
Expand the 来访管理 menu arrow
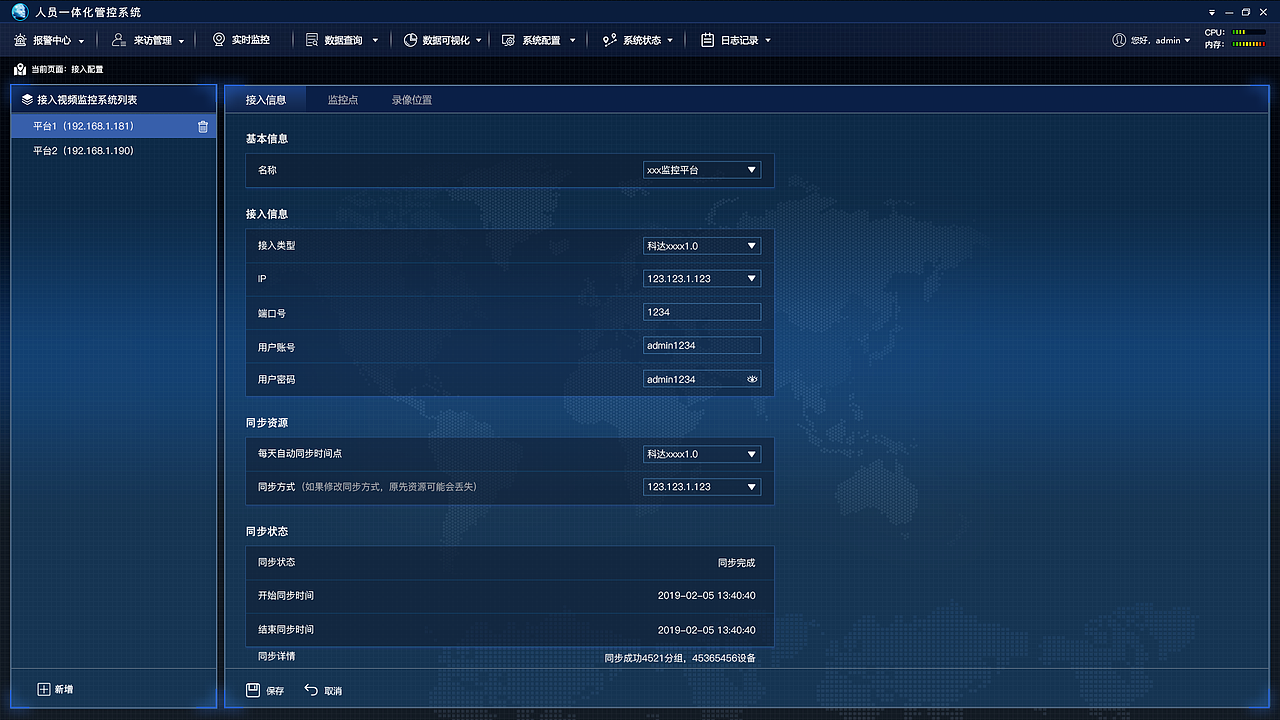click(x=181, y=41)
